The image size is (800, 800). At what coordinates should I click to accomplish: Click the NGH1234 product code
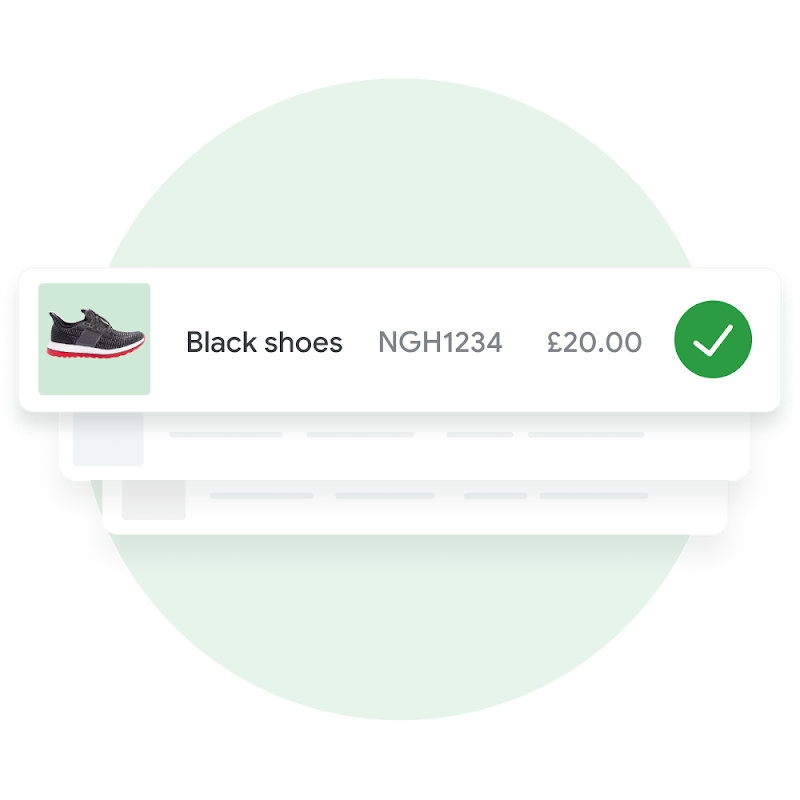point(440,342)
